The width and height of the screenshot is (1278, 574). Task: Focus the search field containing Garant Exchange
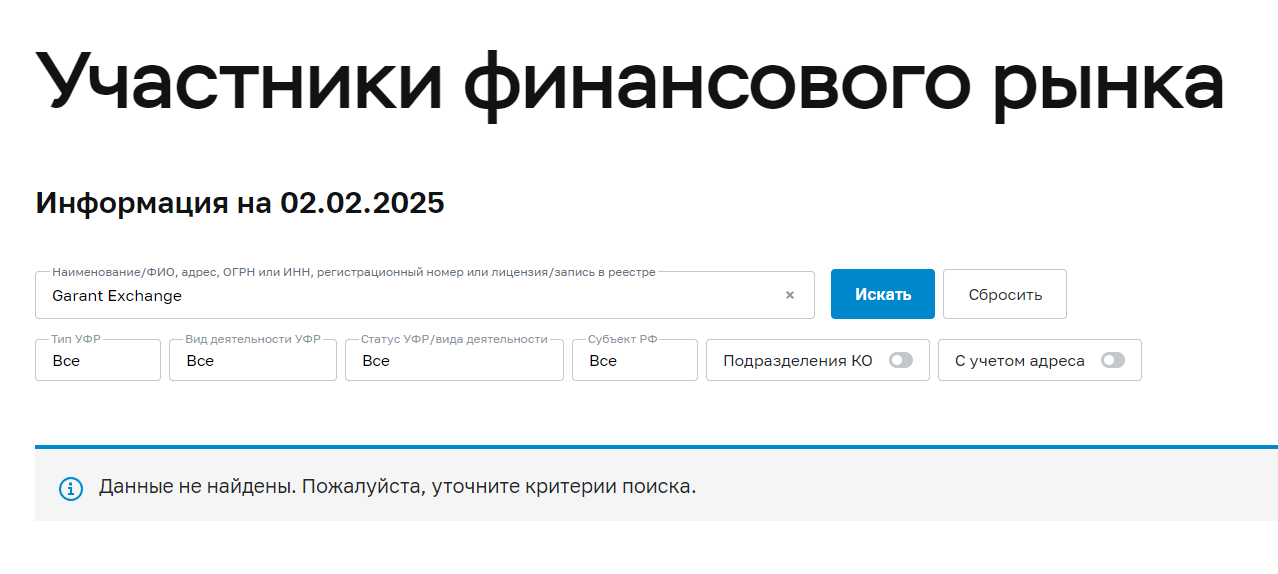[400, 296]
